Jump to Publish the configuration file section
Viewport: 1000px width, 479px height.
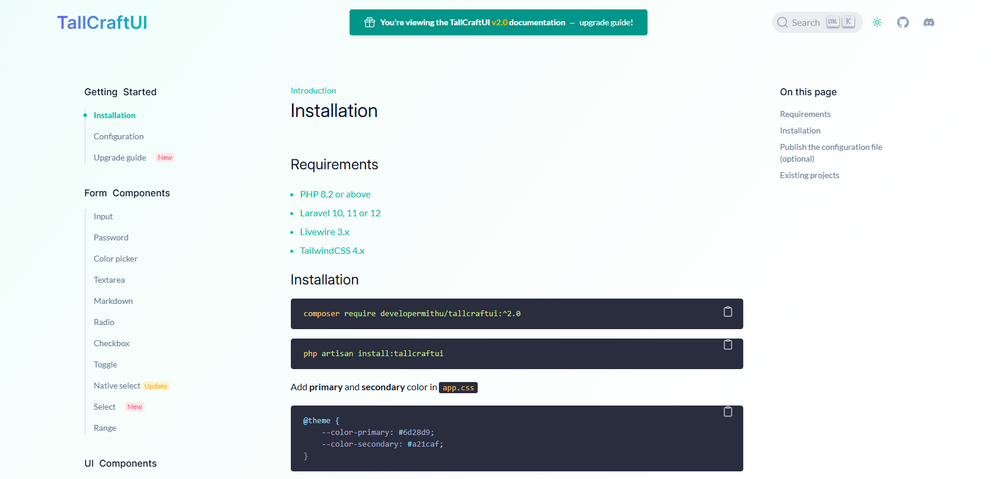tap(830, 147)
